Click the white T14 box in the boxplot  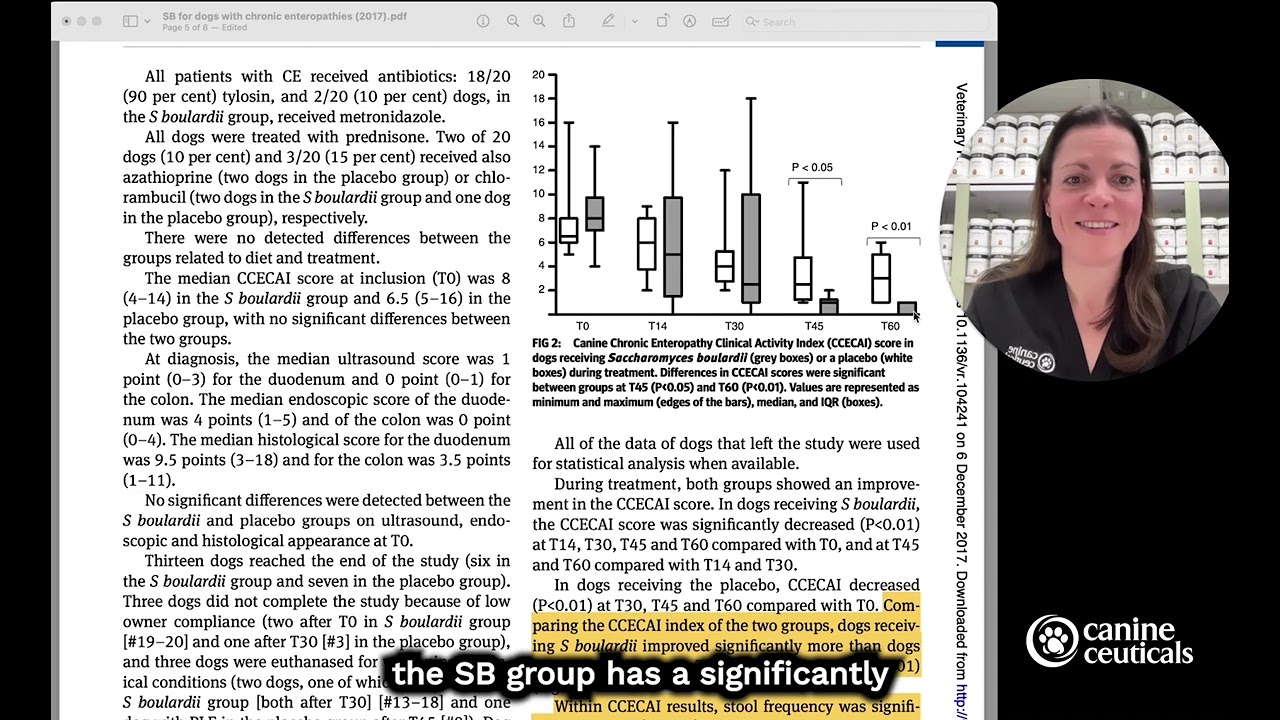point(646,244)
